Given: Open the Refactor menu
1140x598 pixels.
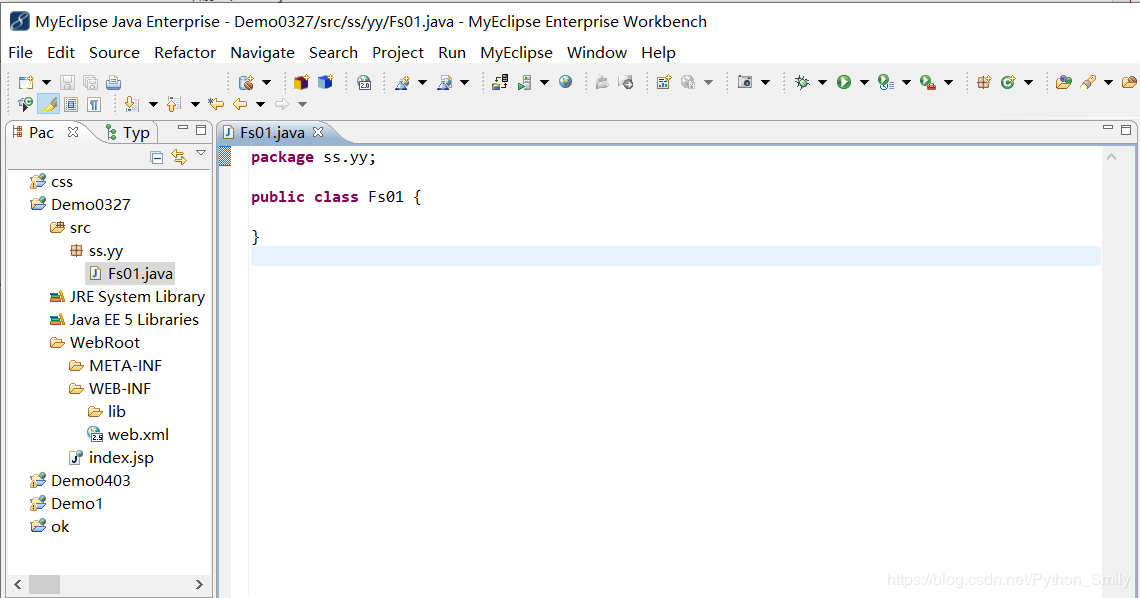Looking at the screenshot, I should [185, 52].
